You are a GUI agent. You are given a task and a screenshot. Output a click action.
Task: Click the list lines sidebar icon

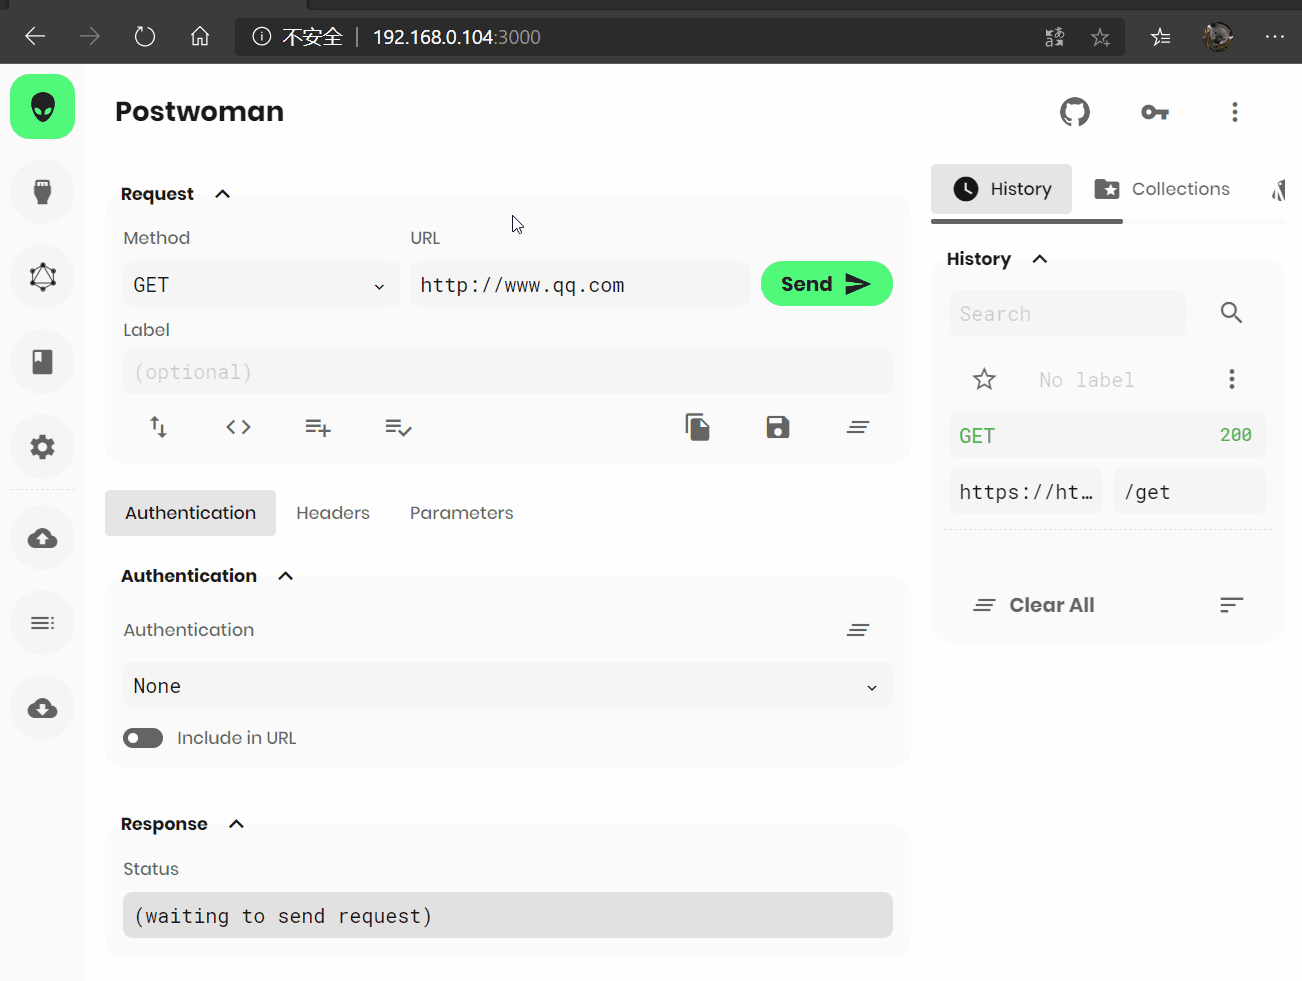(42, 623)
